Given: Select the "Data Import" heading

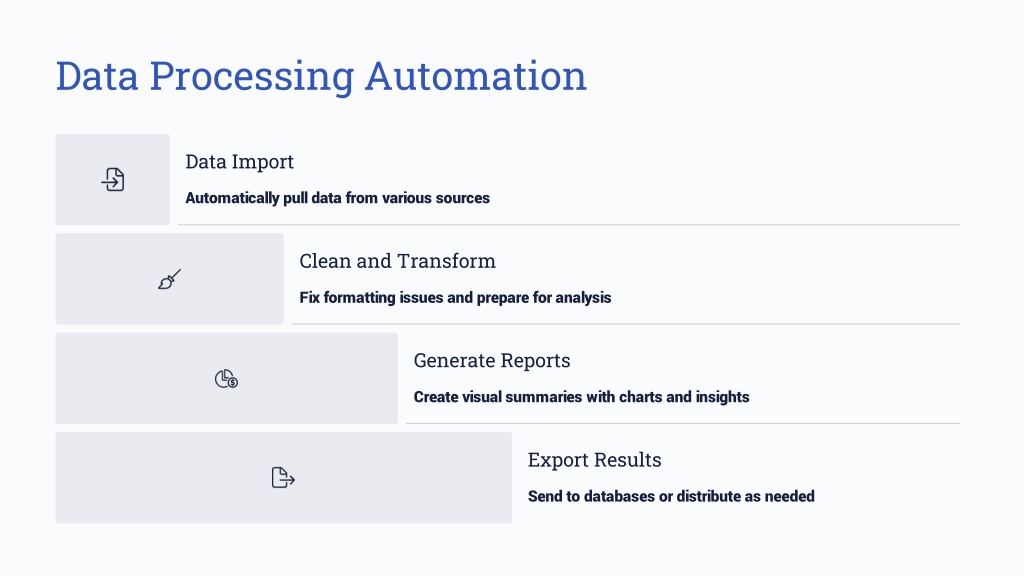Looking at the screenshot, I should [240, 162].
